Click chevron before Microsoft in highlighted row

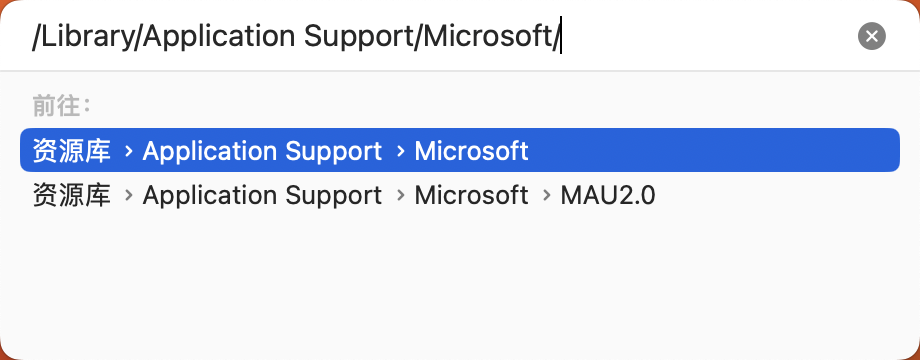pyautogui.click(x=401, y=151)
